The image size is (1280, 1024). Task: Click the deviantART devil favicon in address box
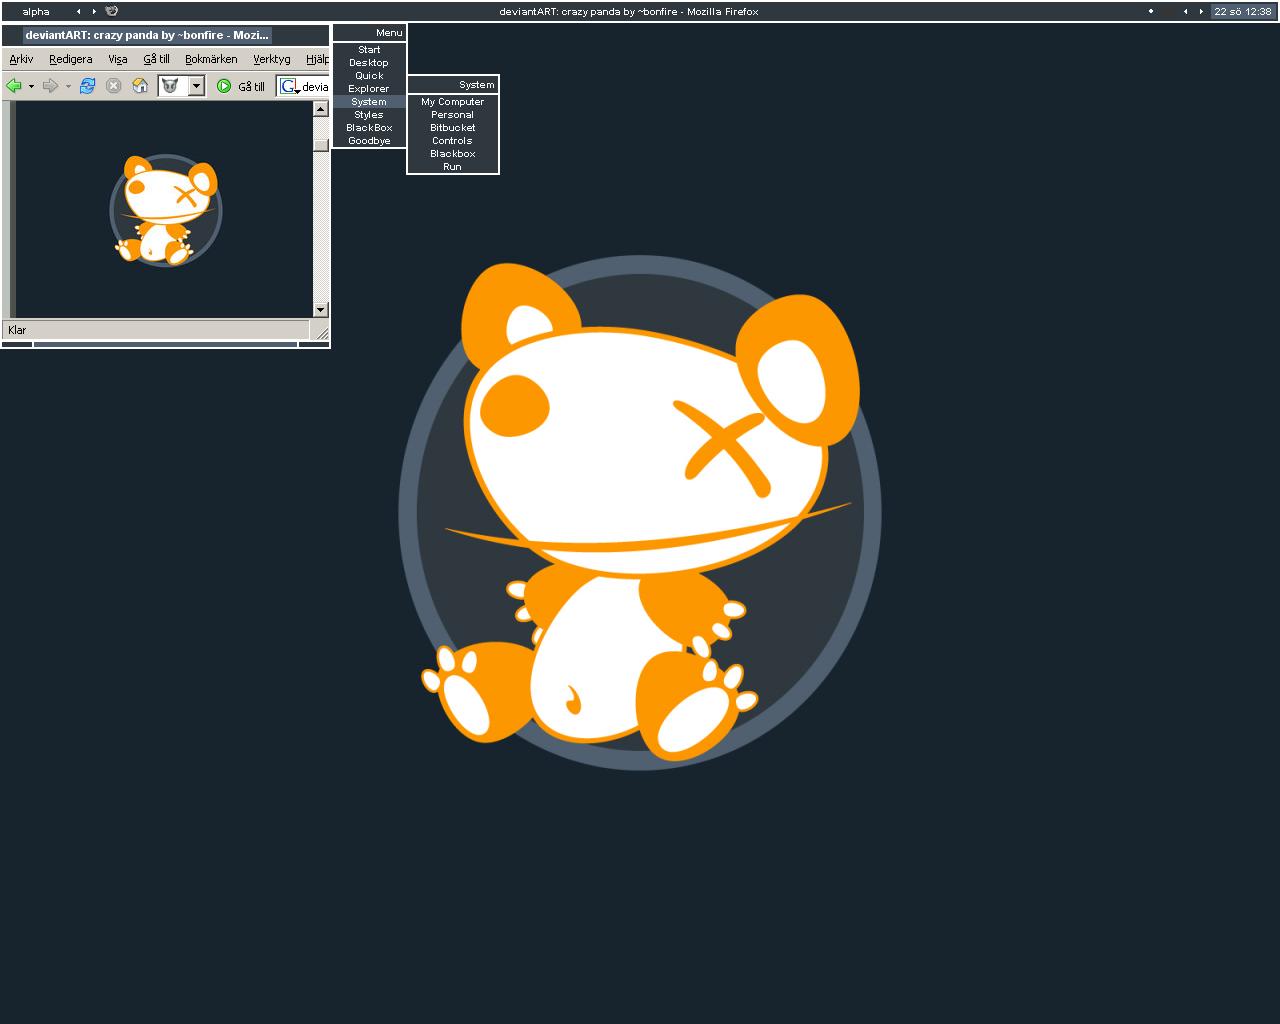coord(170,86)
